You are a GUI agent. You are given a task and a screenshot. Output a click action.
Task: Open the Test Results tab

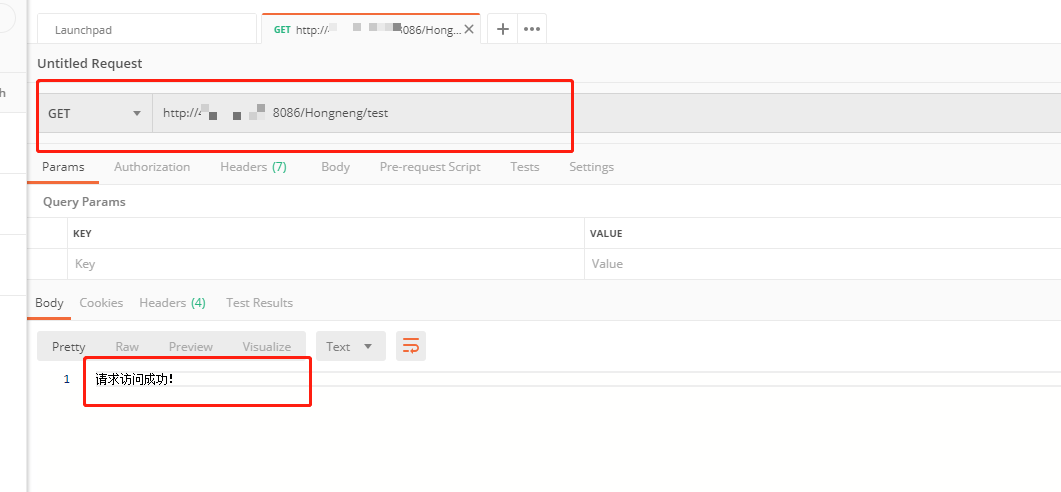[x=259, y=303]
